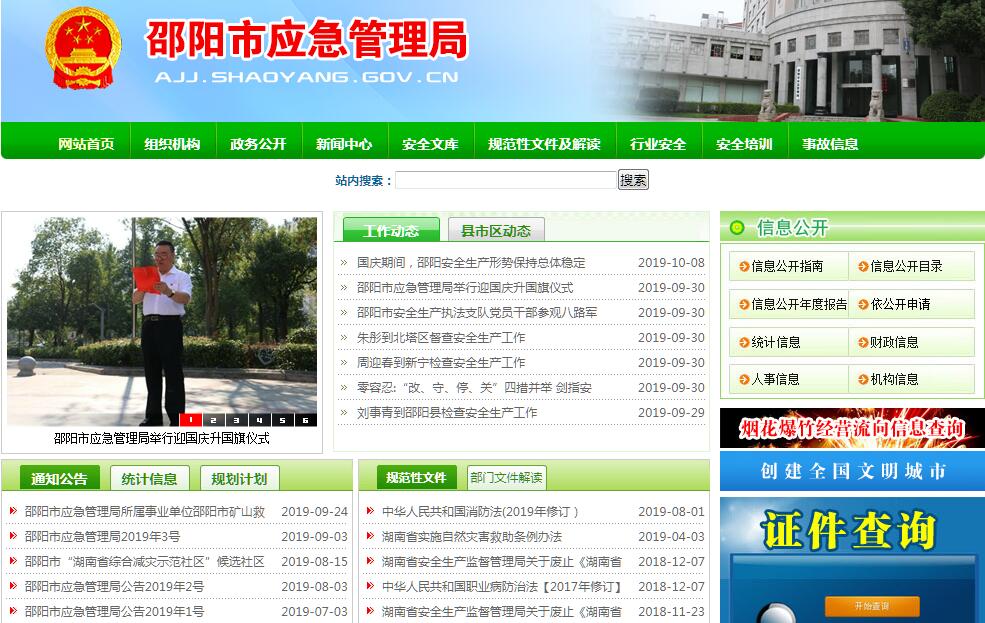Click the 烟花爆竹经营流向信息查询 banner

click(x=852, y=428)
